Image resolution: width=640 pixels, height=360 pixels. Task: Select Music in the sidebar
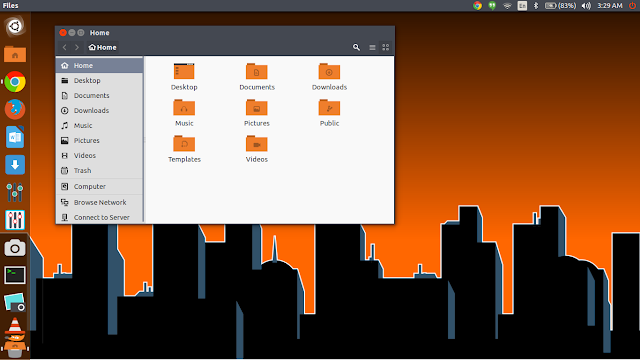tap(100, 126)
